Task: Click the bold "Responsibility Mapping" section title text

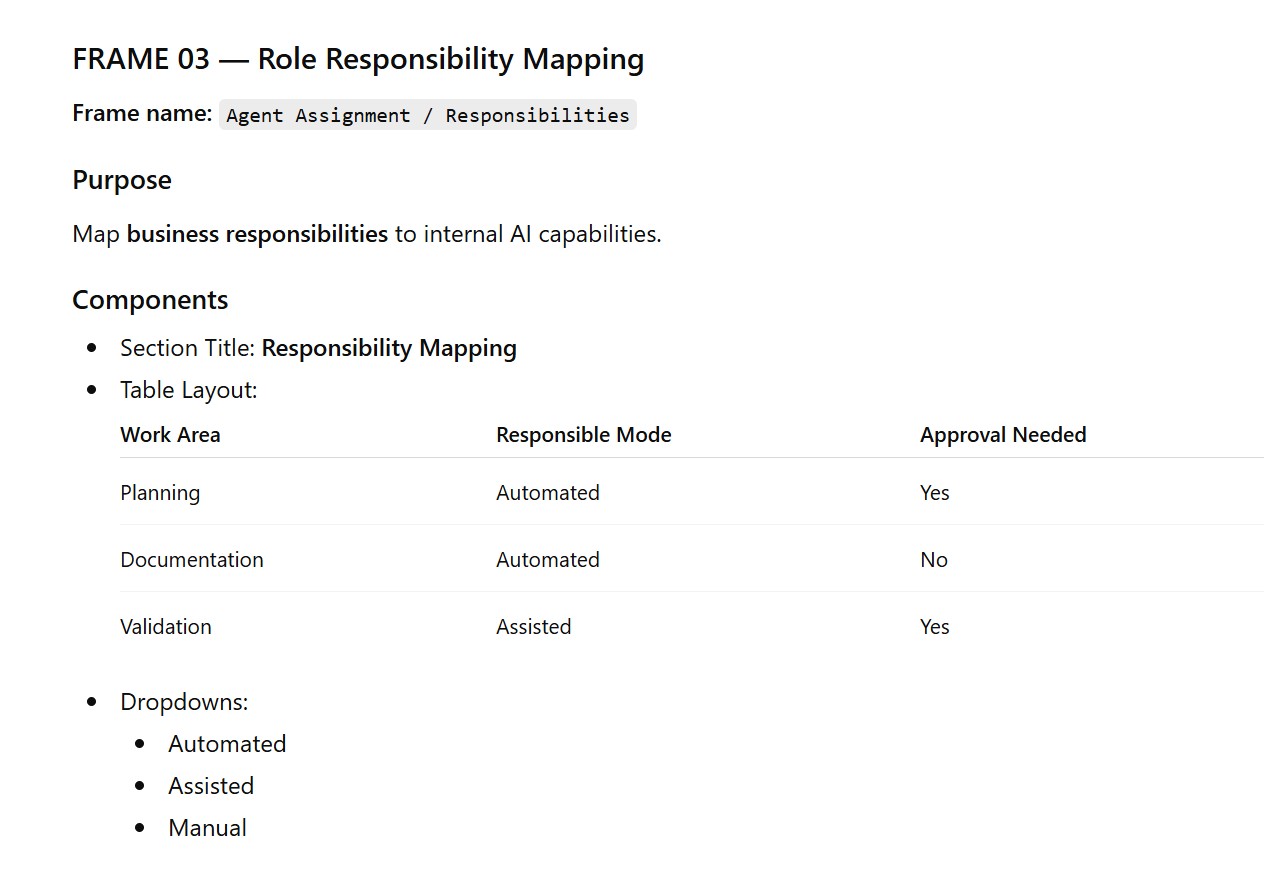Action: point(389,348)
